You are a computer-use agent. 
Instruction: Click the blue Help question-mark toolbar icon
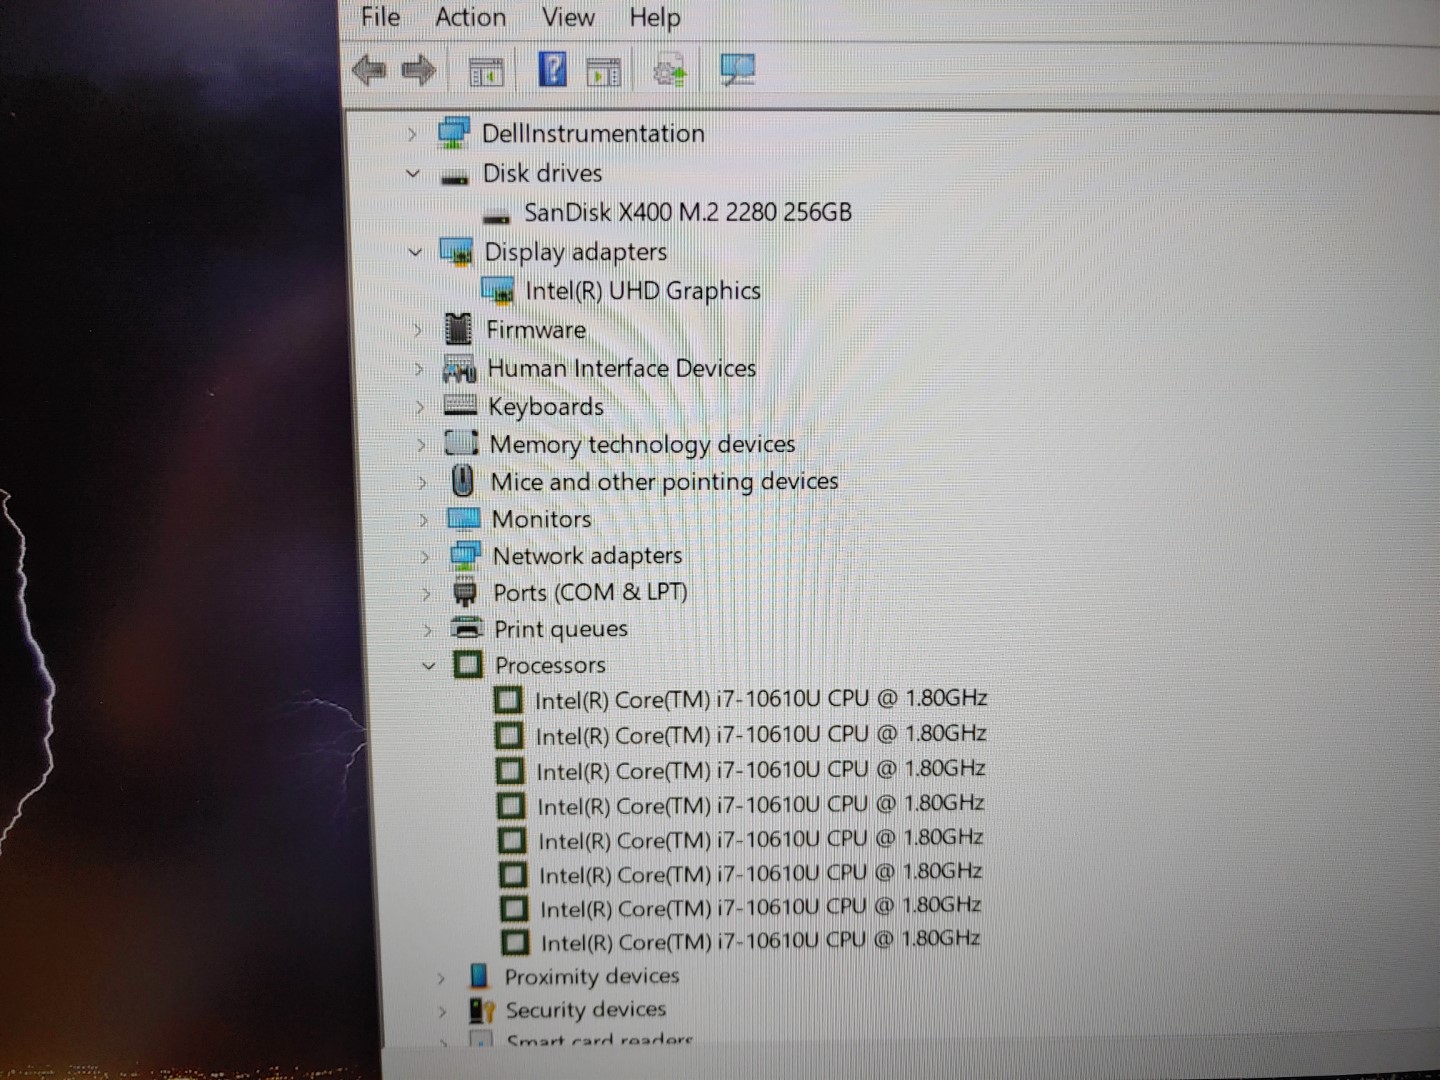click(552, 69)
